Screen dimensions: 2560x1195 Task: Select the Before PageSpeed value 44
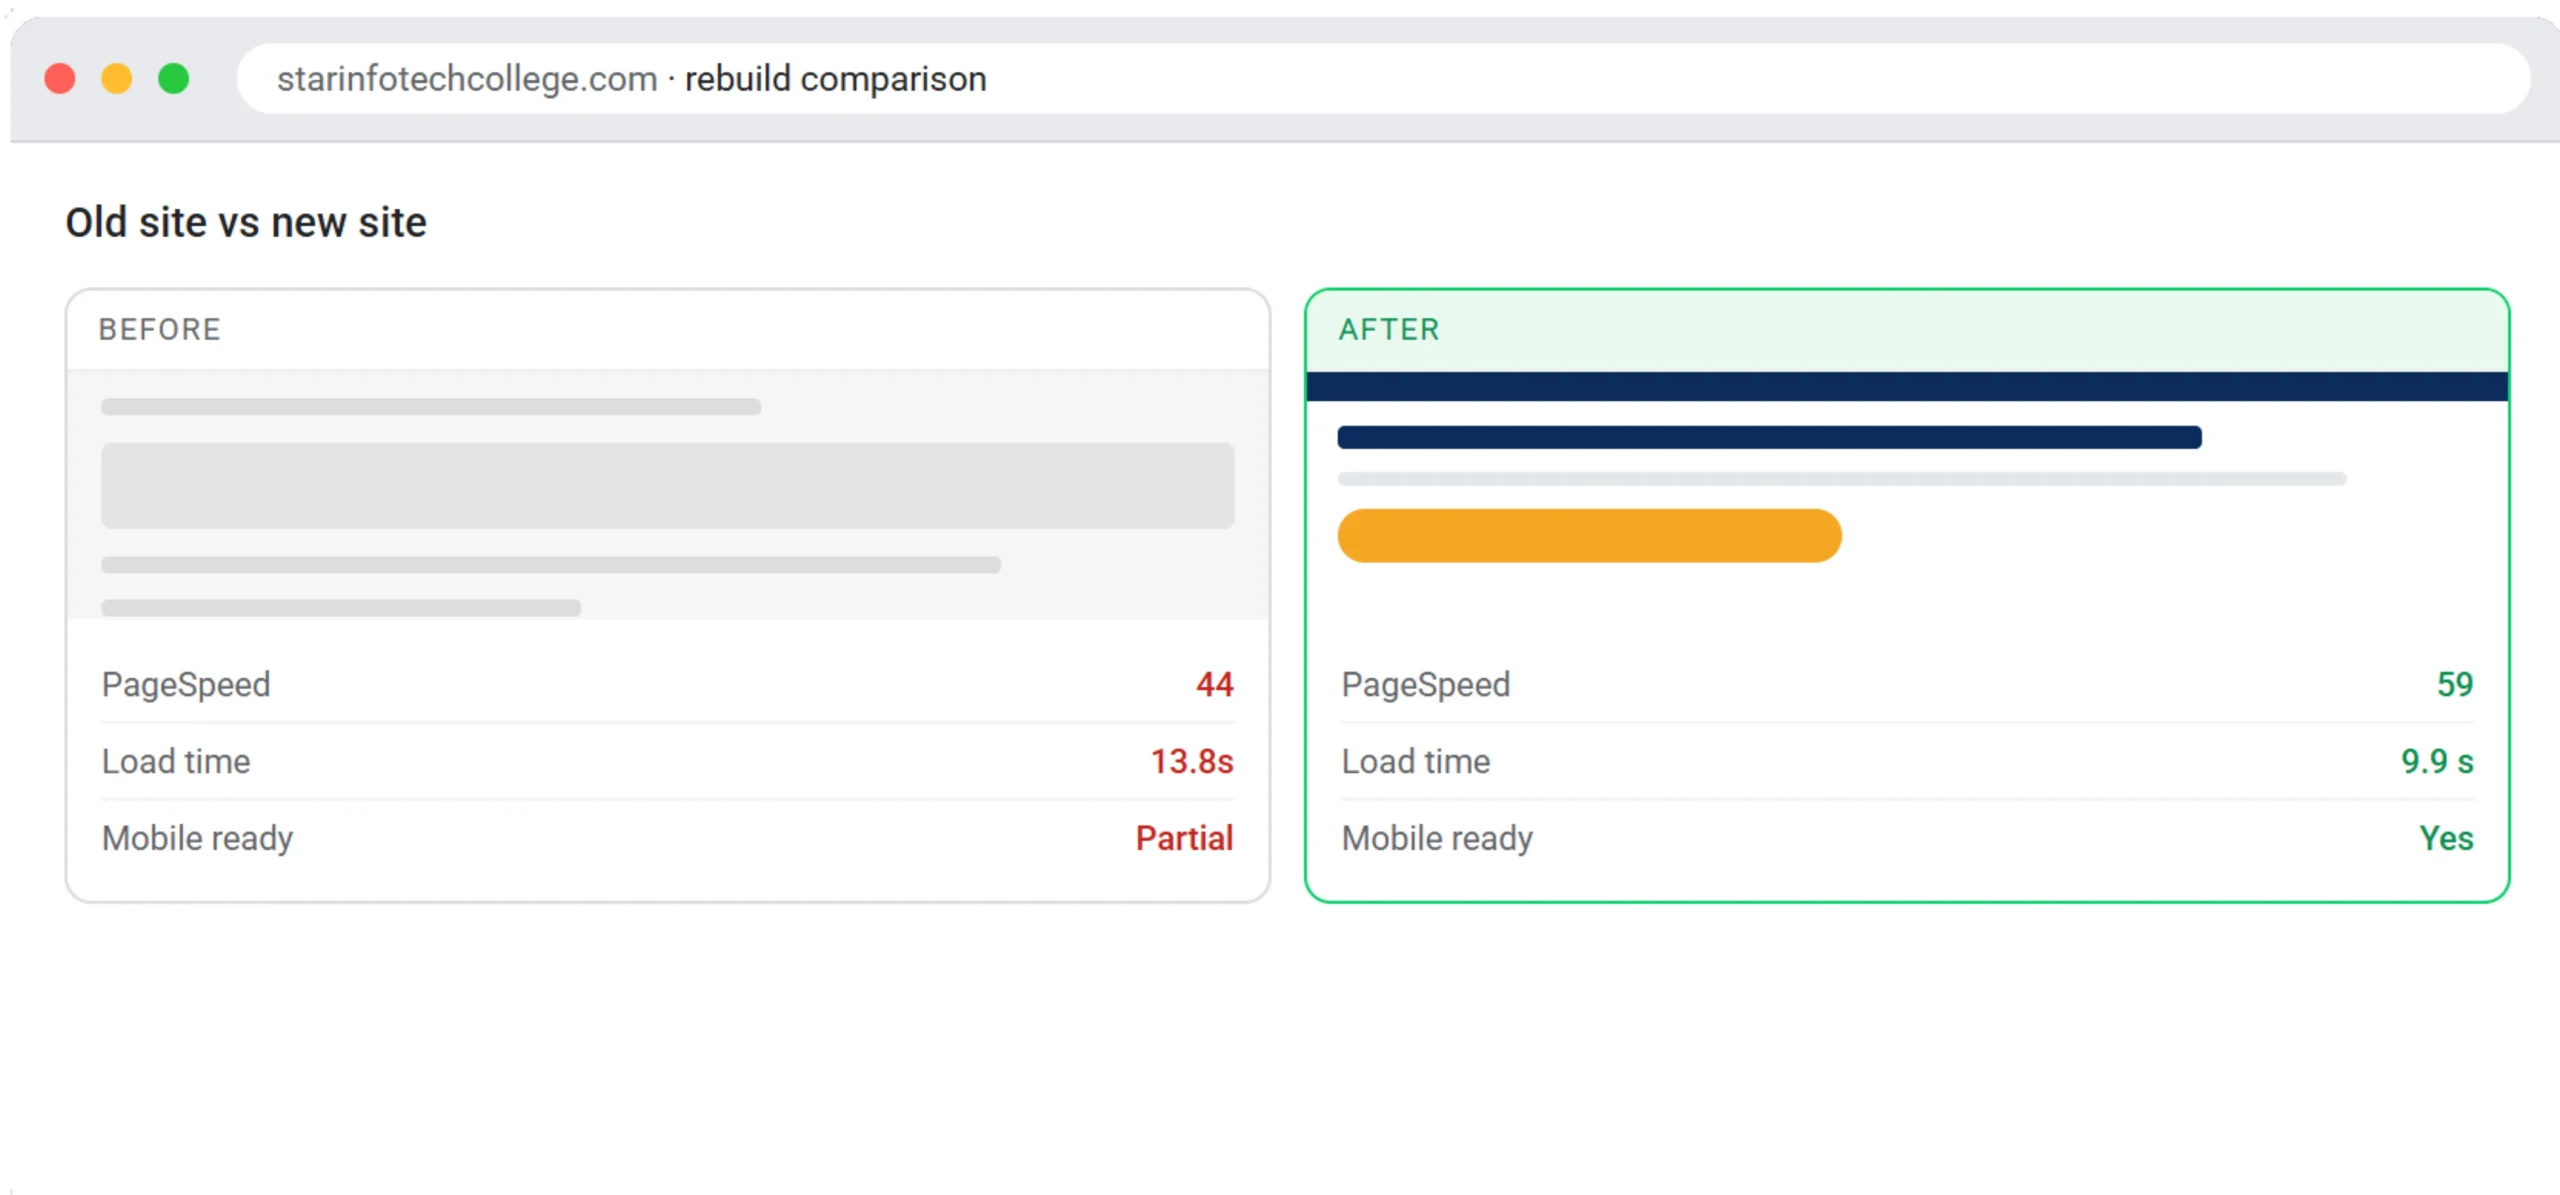coord(1214,684)
